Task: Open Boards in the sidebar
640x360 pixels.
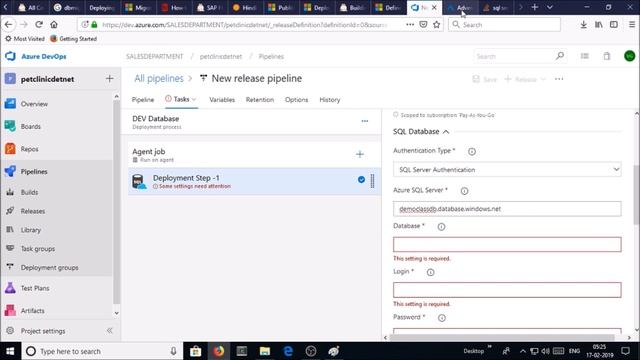Action: [31, 127]
